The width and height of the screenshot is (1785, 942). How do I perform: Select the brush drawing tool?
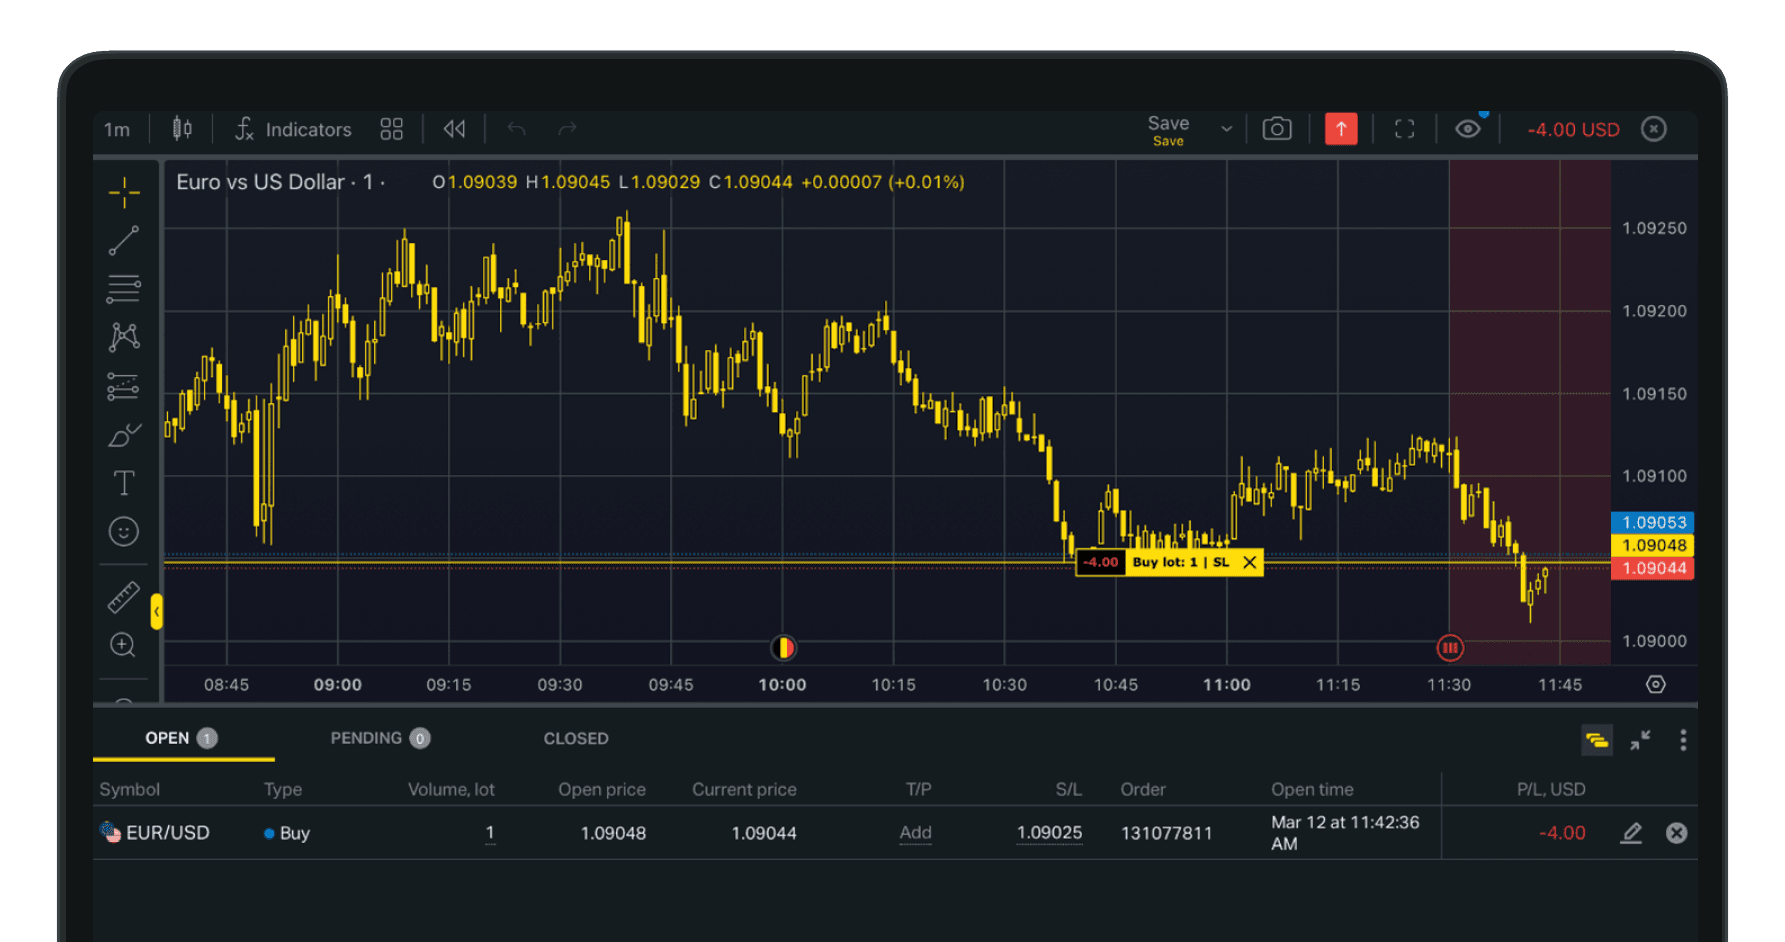tap(123, 433)
